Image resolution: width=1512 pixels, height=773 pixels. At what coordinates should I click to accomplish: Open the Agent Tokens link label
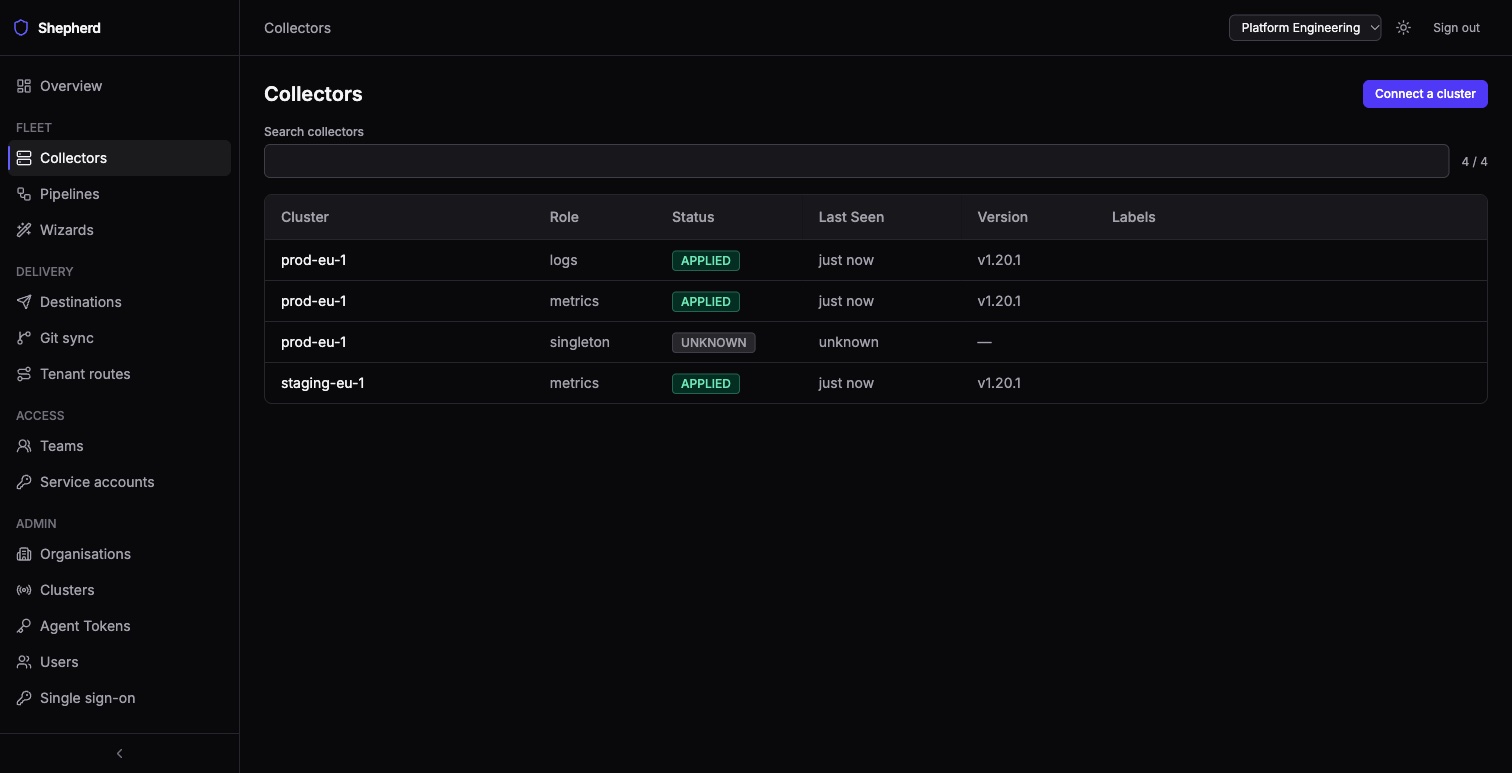[x=85, y=626]
